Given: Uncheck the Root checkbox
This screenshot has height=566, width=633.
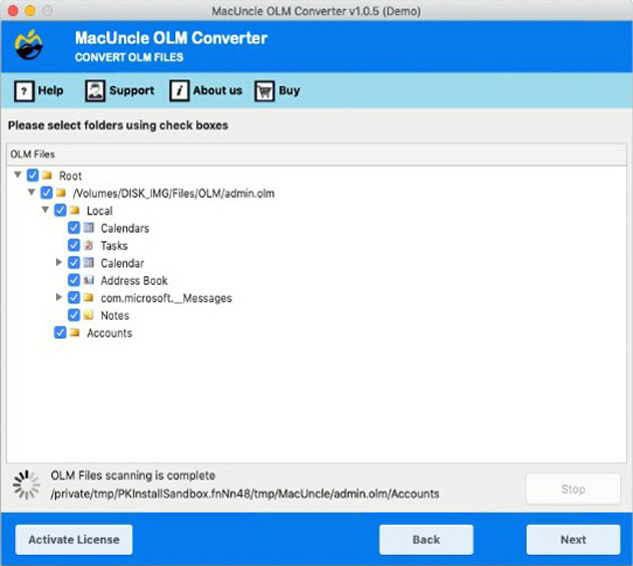Looking at the screenshot, I should coord(33,176).
